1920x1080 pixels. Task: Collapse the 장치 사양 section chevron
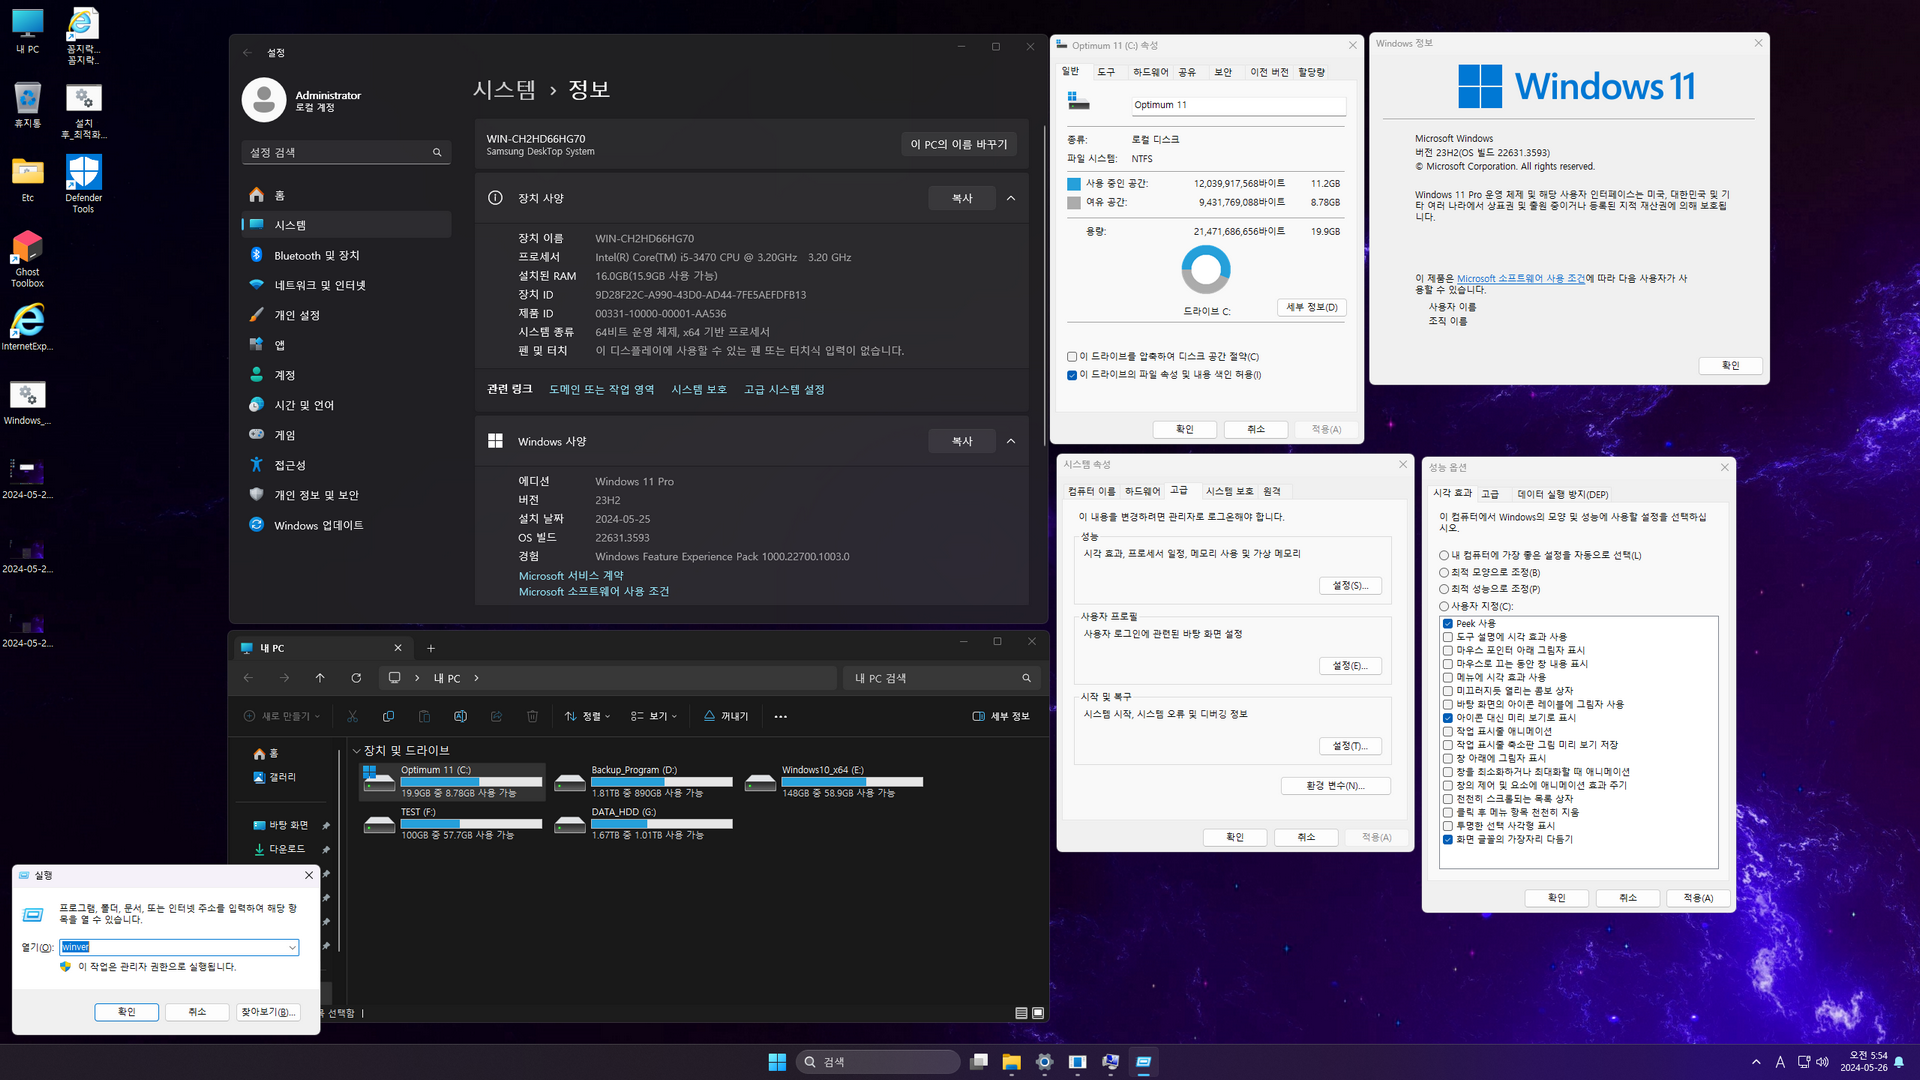(x=1011, y=198)
